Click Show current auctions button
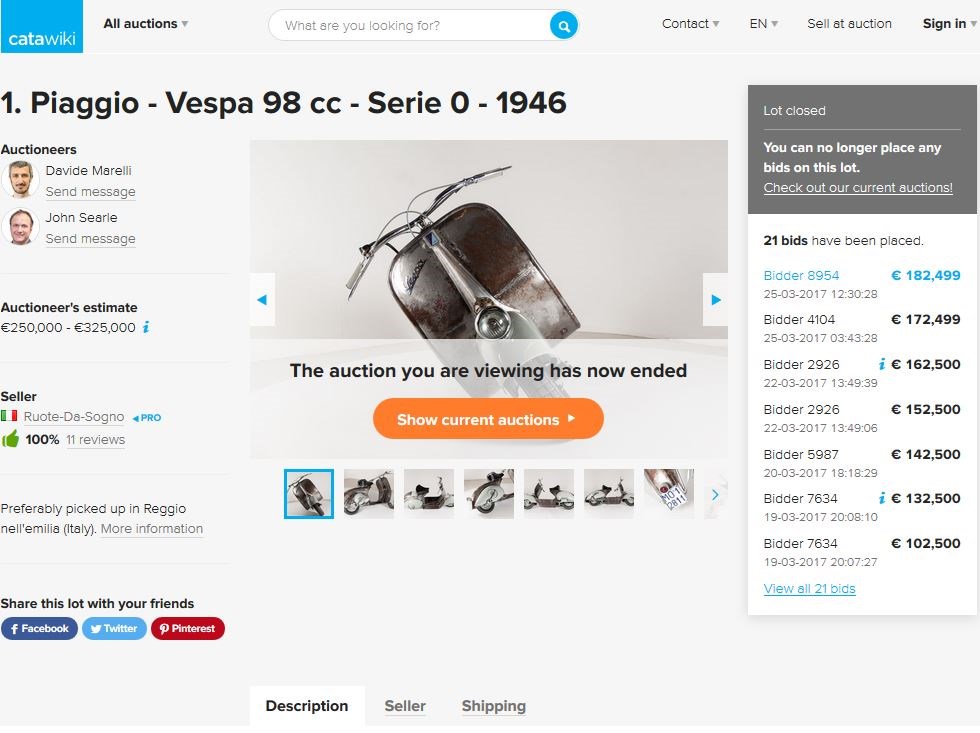The height and width of the screenshot is (733, 980). [x=488, y=419]
